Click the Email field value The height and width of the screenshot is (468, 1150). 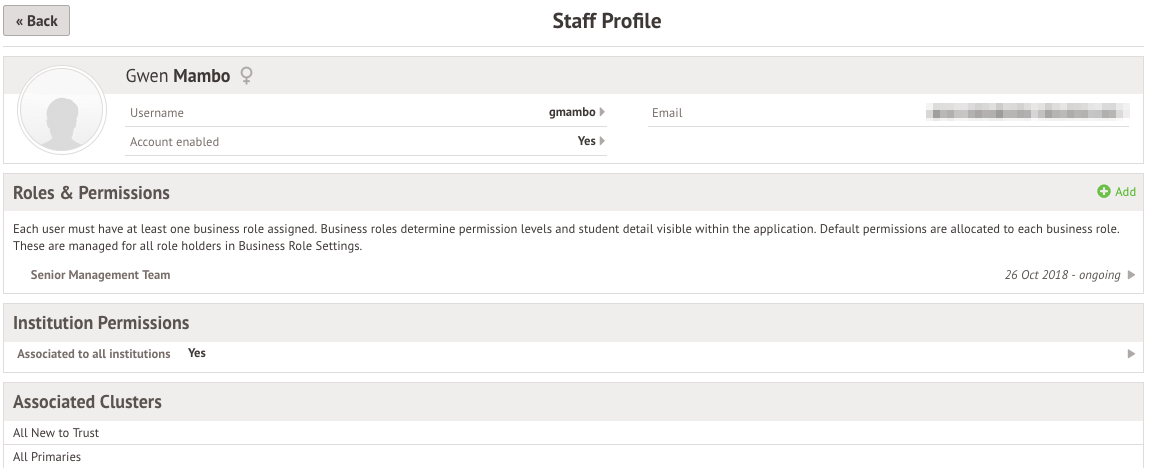coord(1027,112)
